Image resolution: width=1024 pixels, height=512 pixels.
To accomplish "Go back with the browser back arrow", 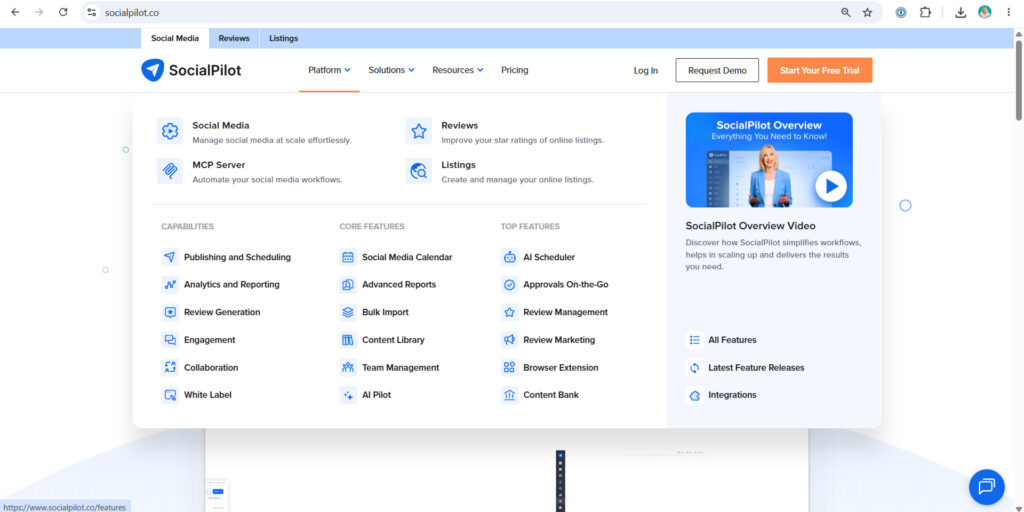I will tap(15, 12).
